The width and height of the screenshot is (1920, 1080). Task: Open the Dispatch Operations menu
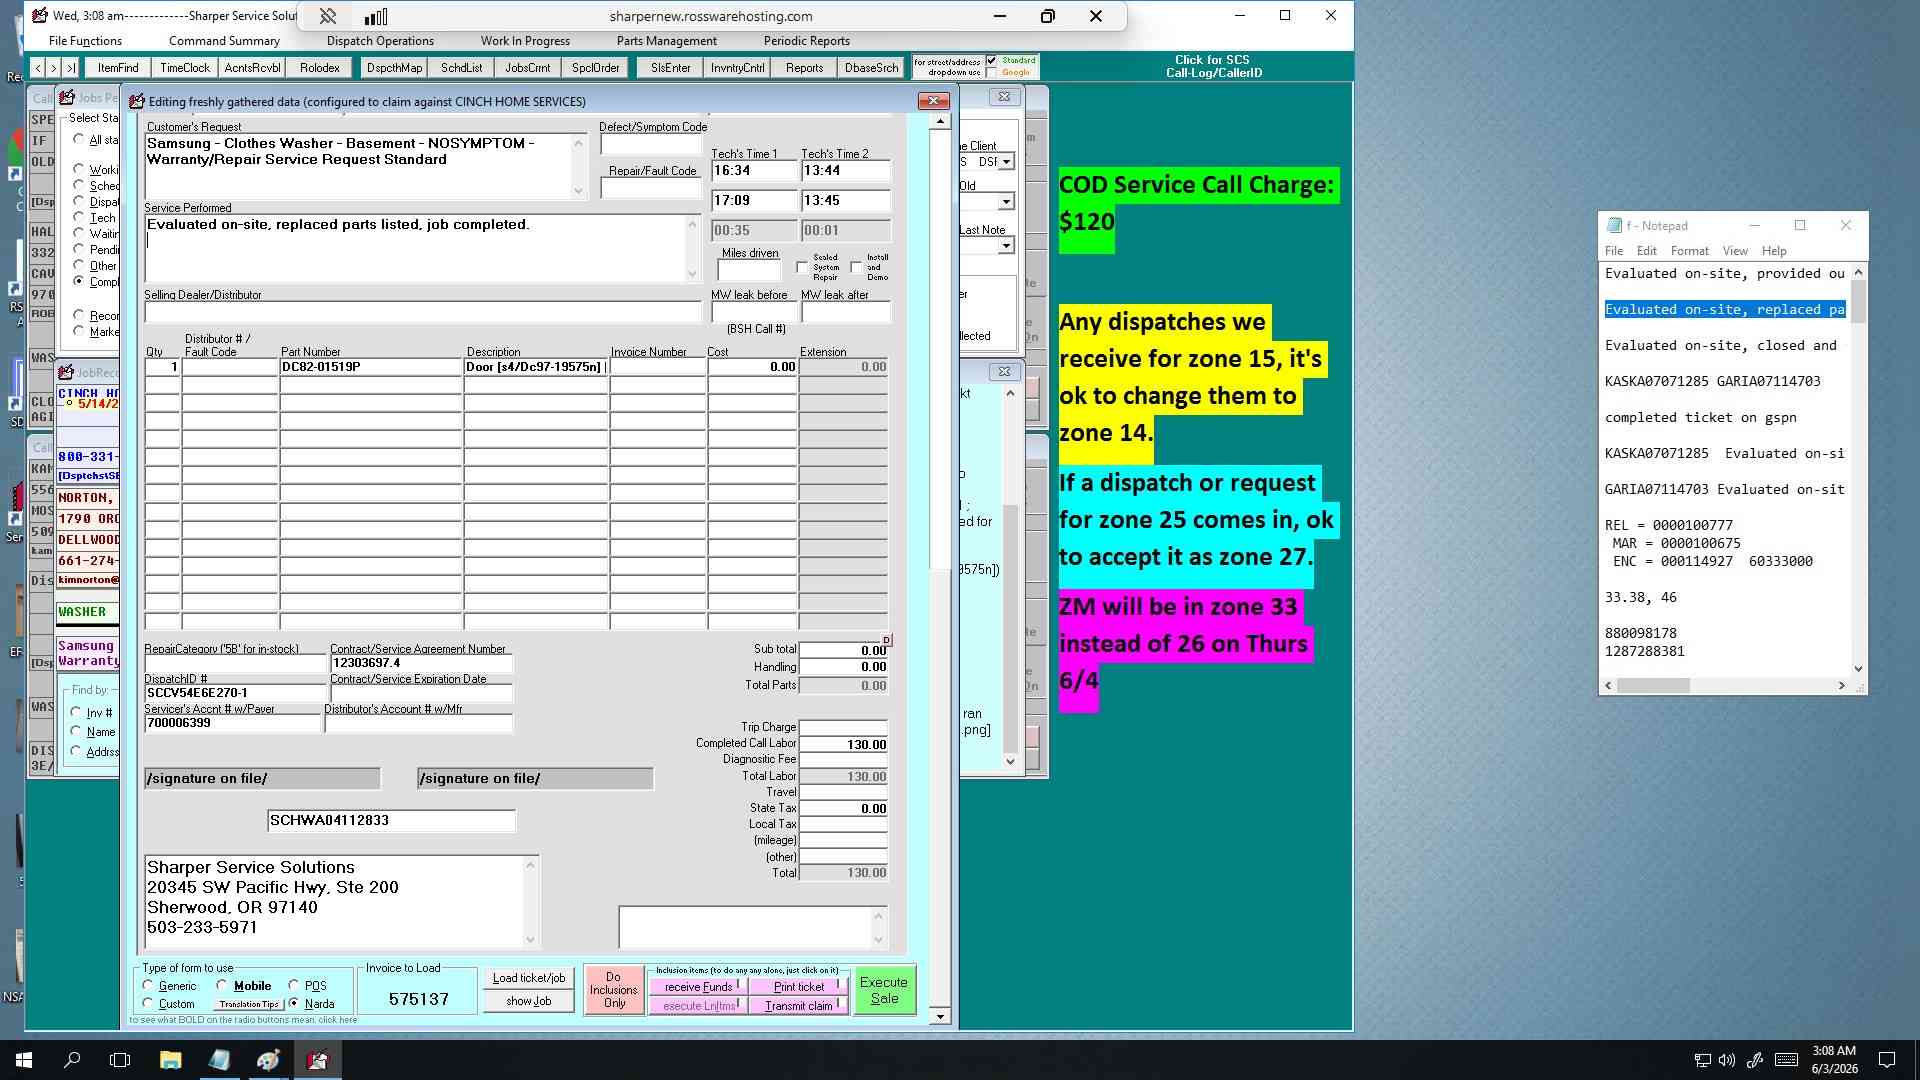click(380, 41)
